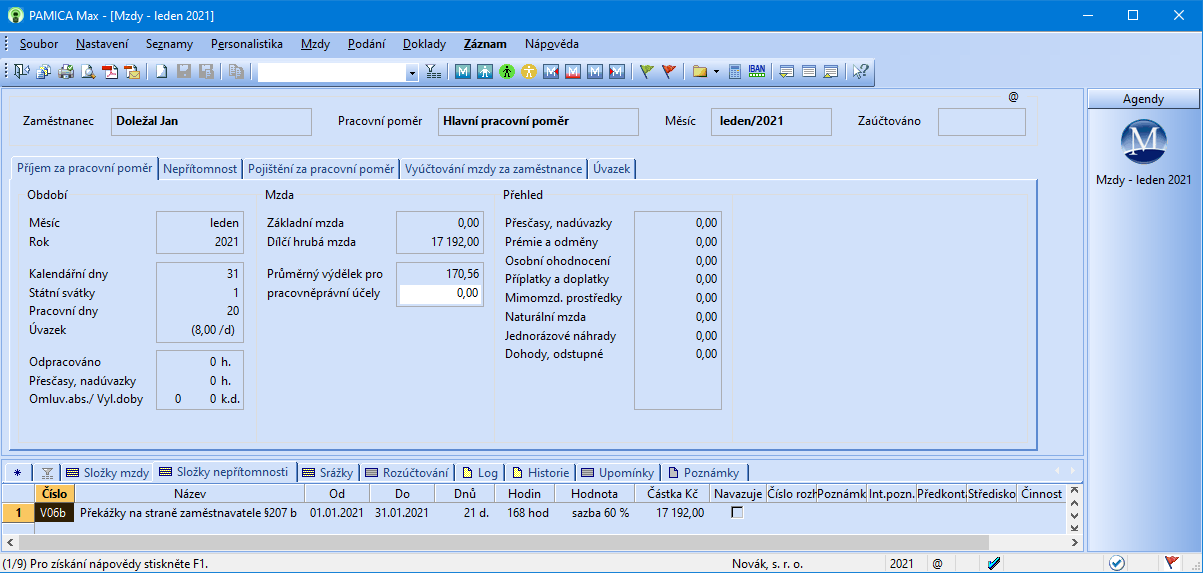
Task: Click the Agendy panel header button
Action: click(1143, 99)
